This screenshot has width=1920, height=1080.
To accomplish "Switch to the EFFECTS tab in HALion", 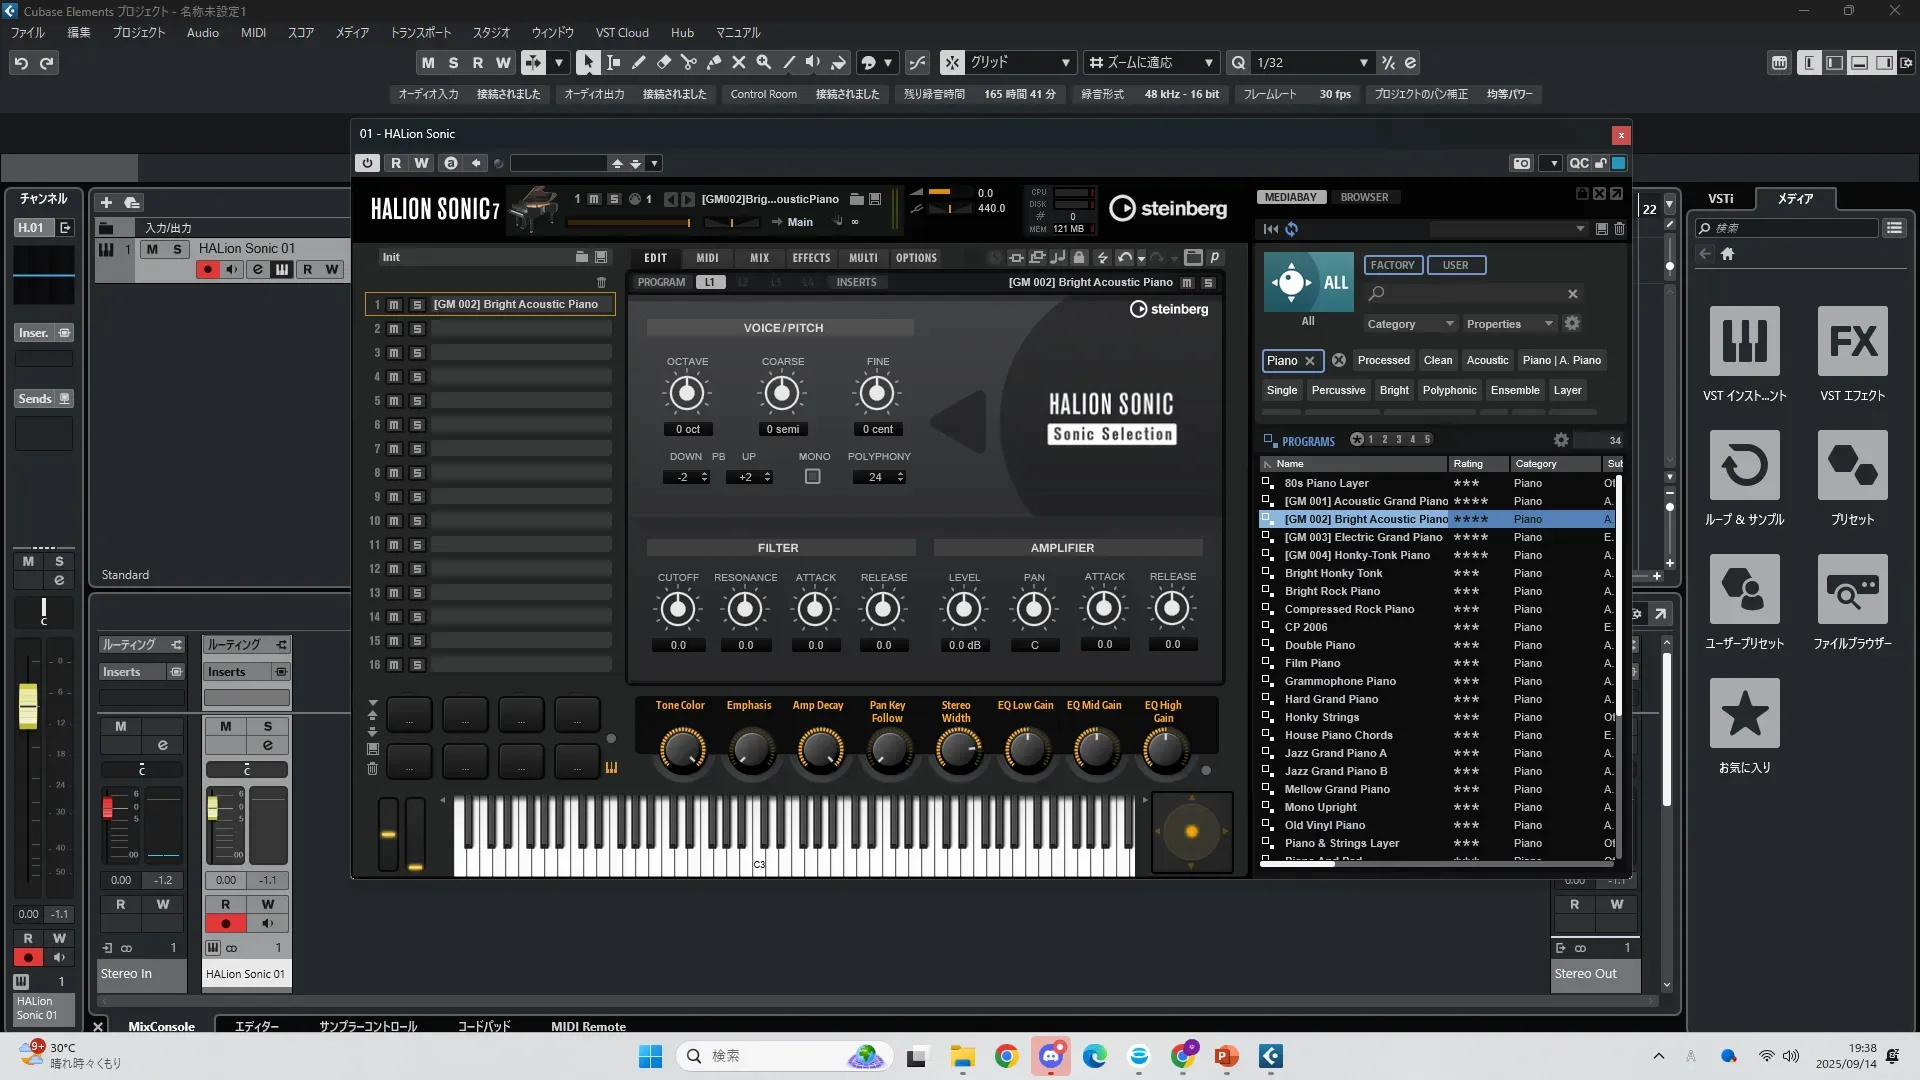I will pyautogui.click(x=811, y=258).
